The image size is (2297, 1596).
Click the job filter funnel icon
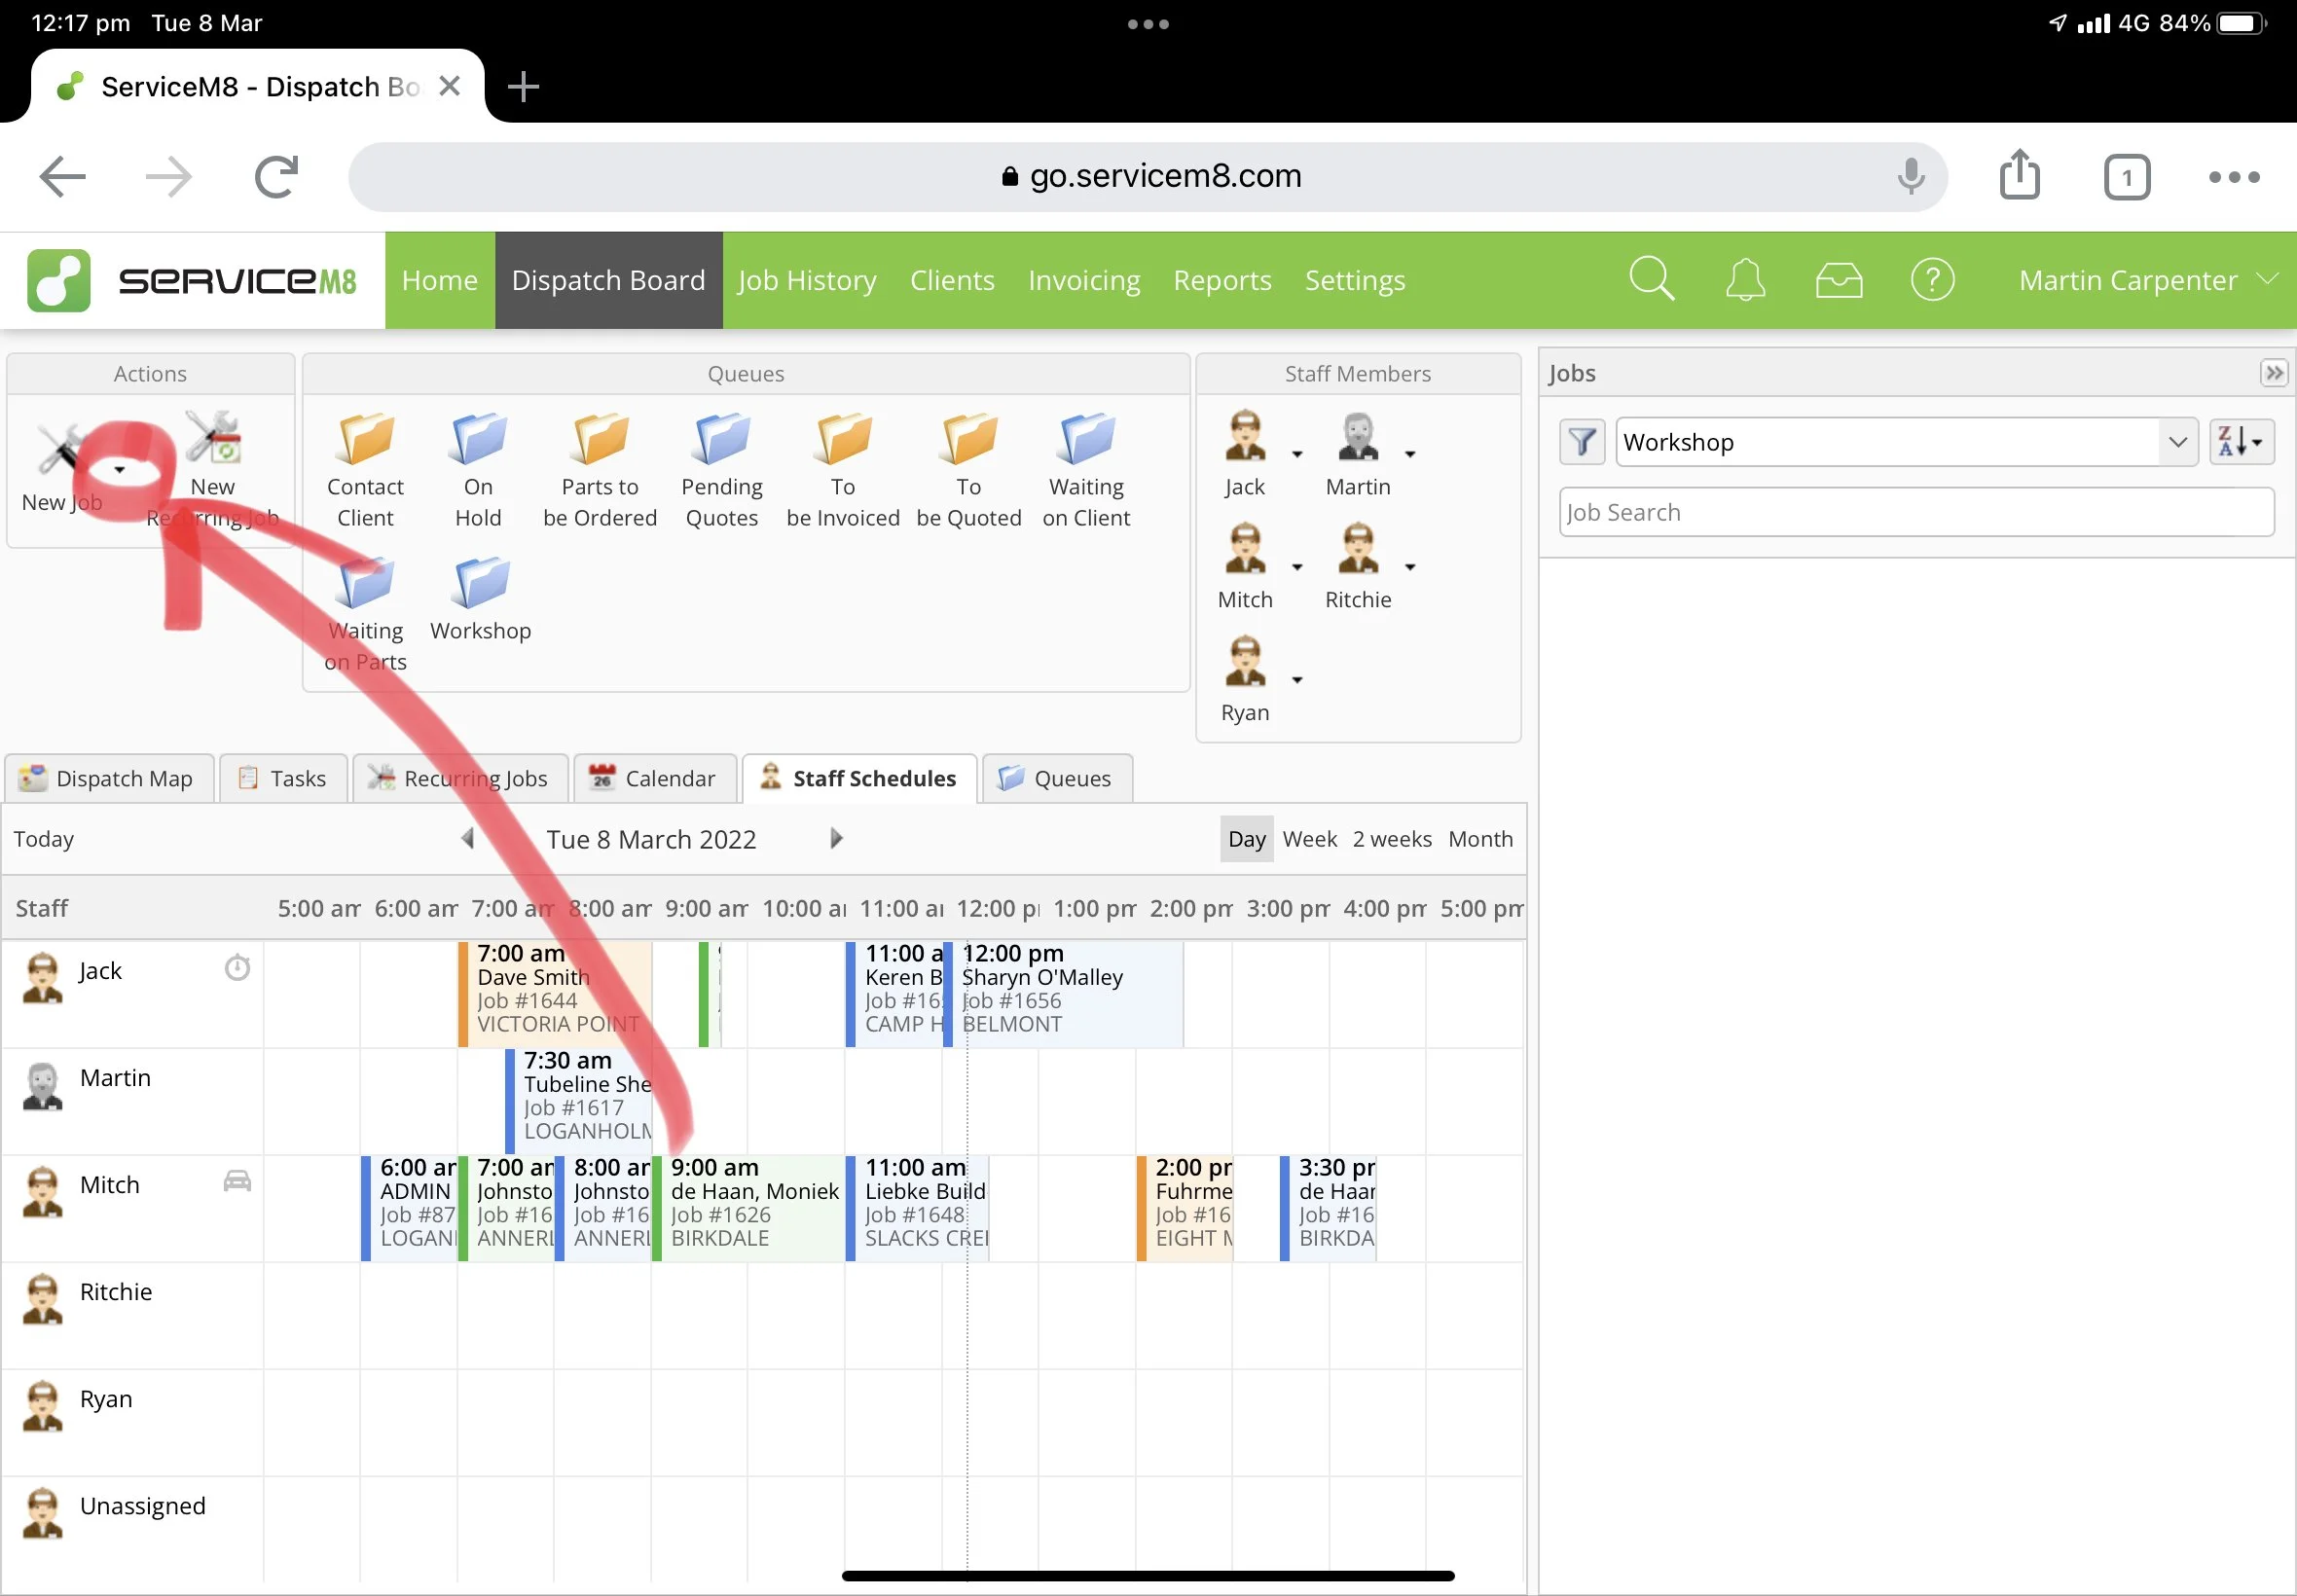coord(1582,442)
